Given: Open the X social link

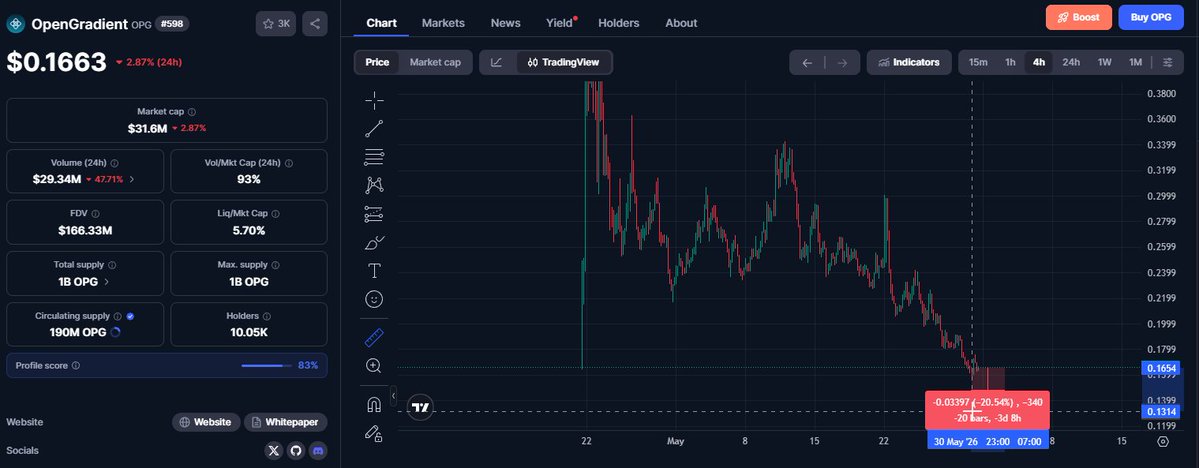Looking at the screenshot, I should (274, 450).
